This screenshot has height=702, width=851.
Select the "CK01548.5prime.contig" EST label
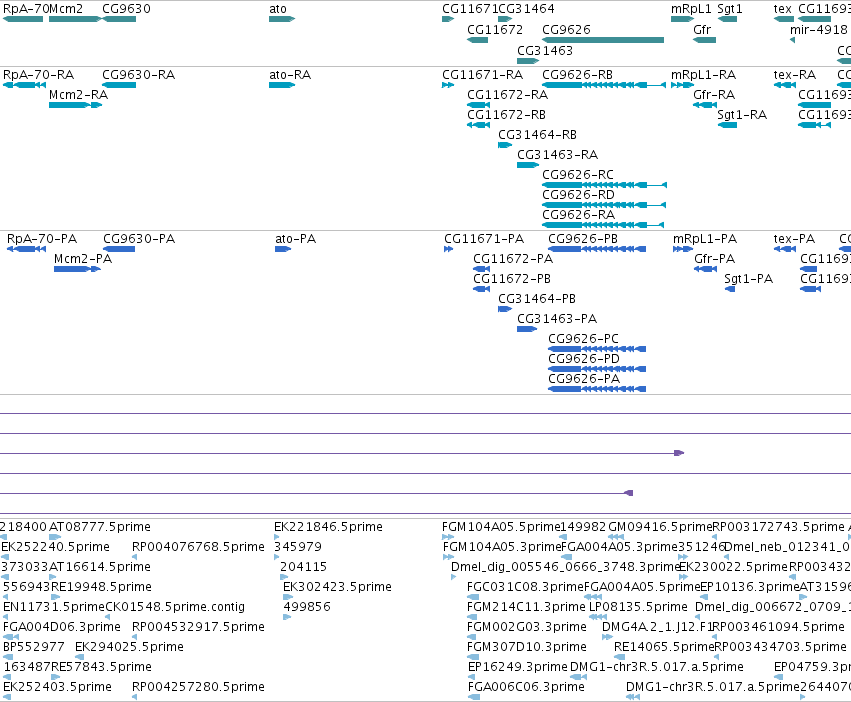(175, 606)
